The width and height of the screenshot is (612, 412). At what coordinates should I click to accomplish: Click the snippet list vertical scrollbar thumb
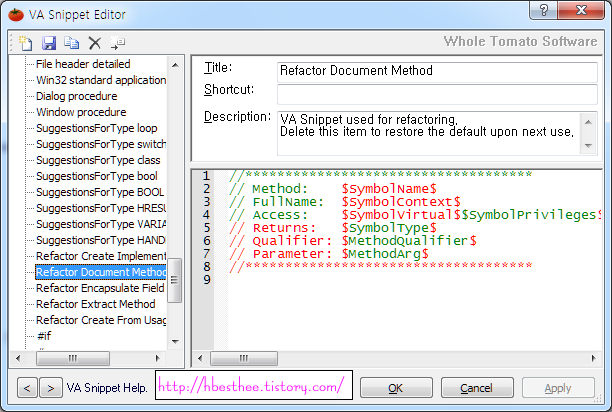(174, 280)
